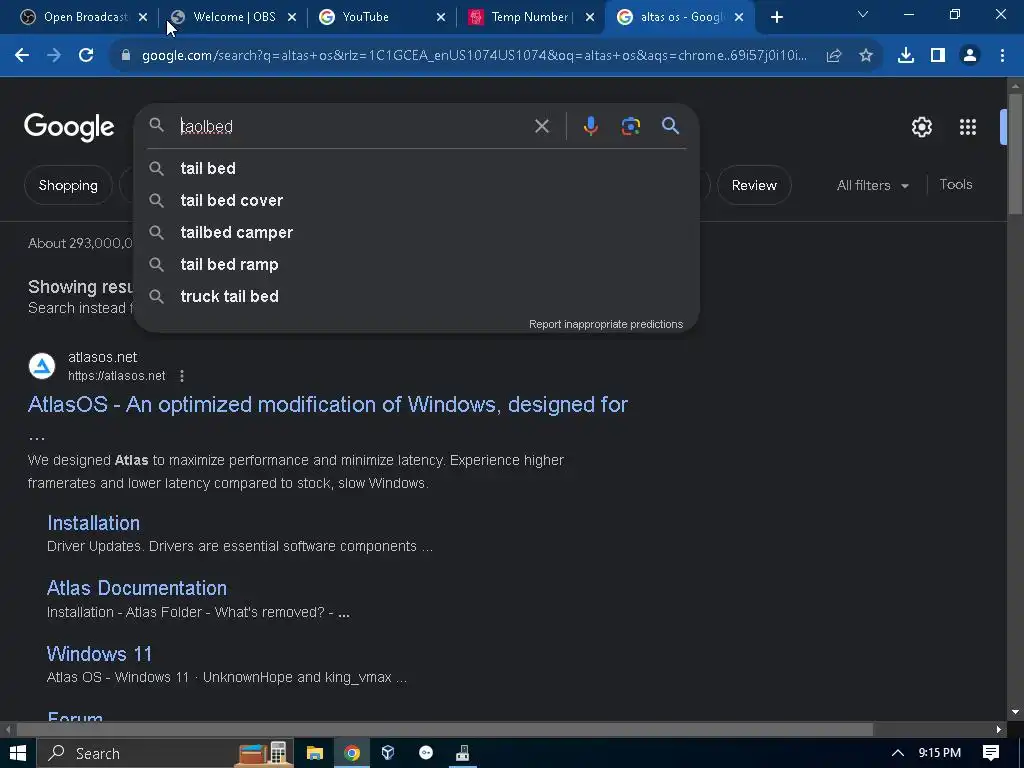
Task: Switch to the Welcome | OBS tab
Action: (234, 17)
